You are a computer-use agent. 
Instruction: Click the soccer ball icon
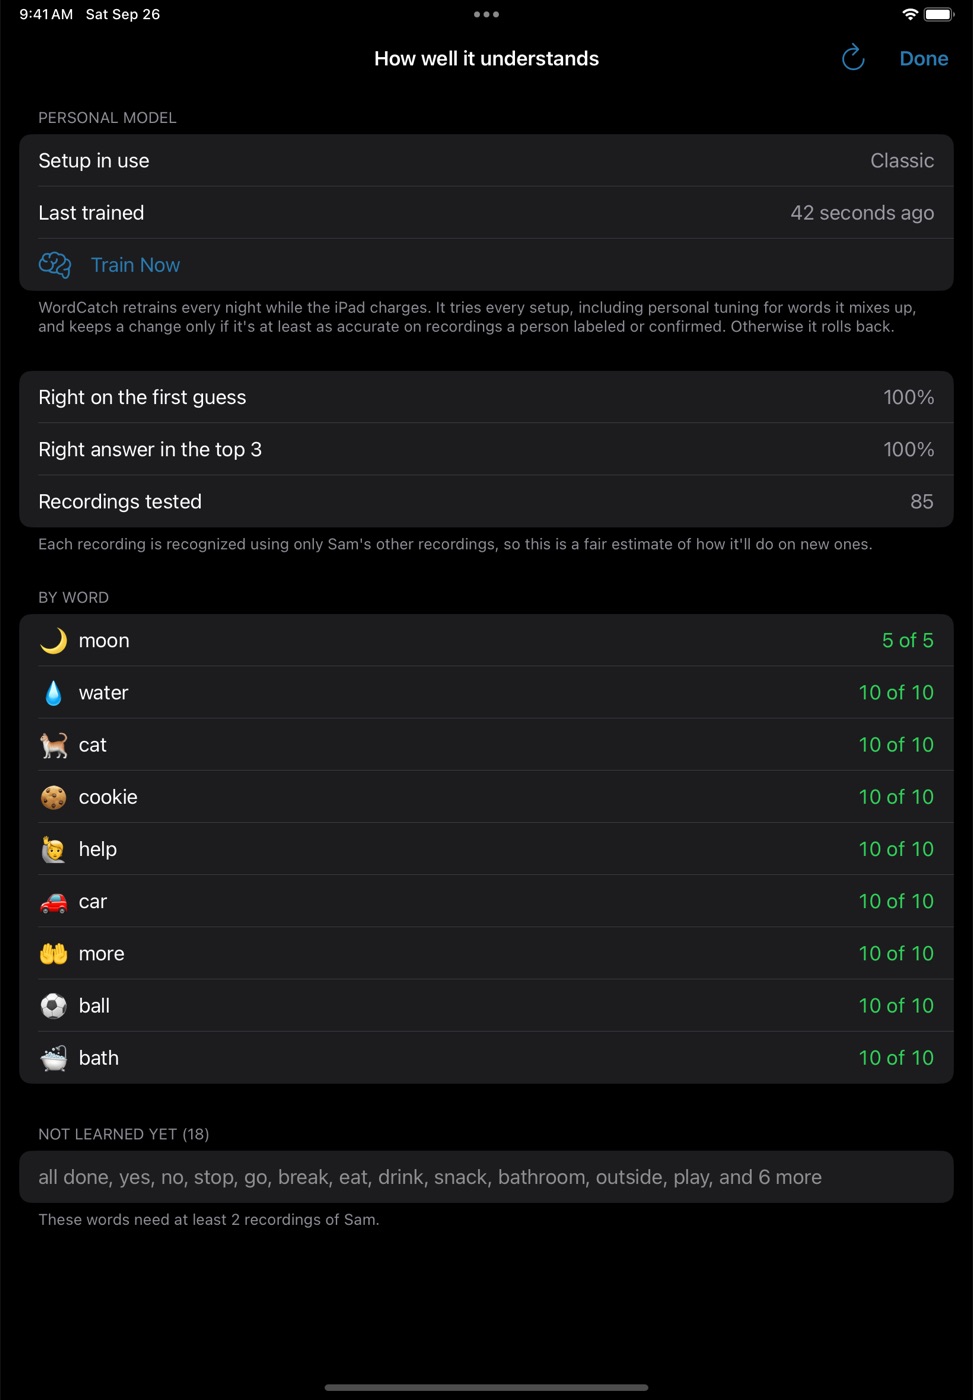(x=54, y=1006)
